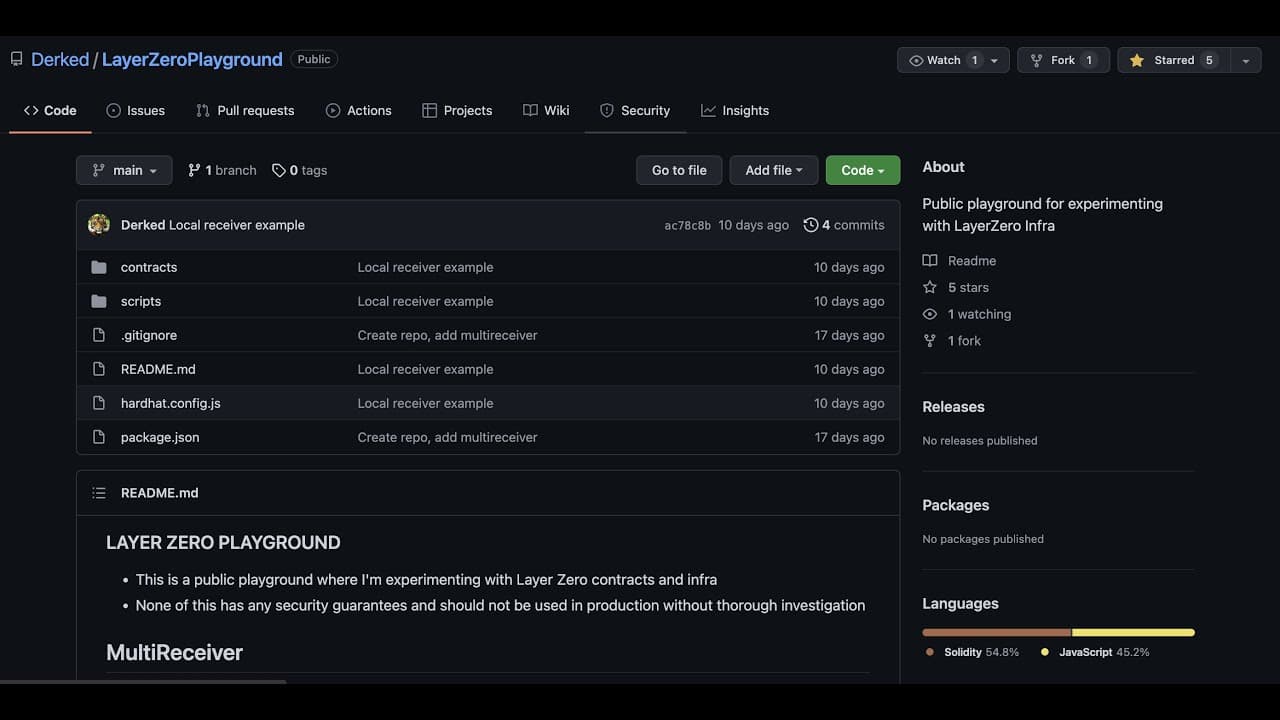Open the Derked owner link
This screenshot has height=720, width=1280.
click(60, 59)
